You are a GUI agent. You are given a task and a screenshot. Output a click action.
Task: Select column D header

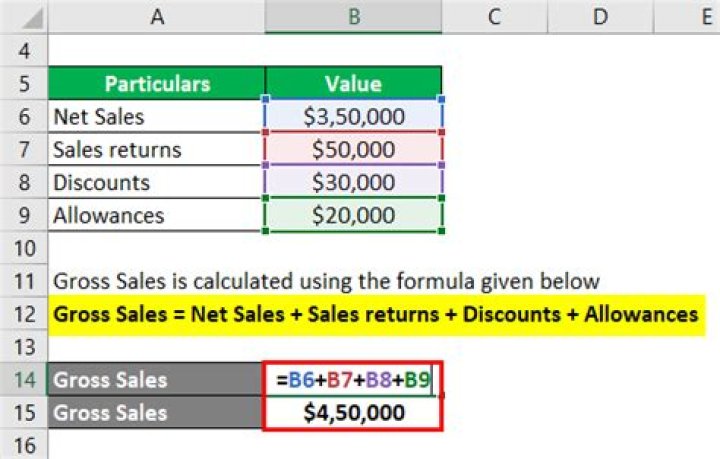598,16
